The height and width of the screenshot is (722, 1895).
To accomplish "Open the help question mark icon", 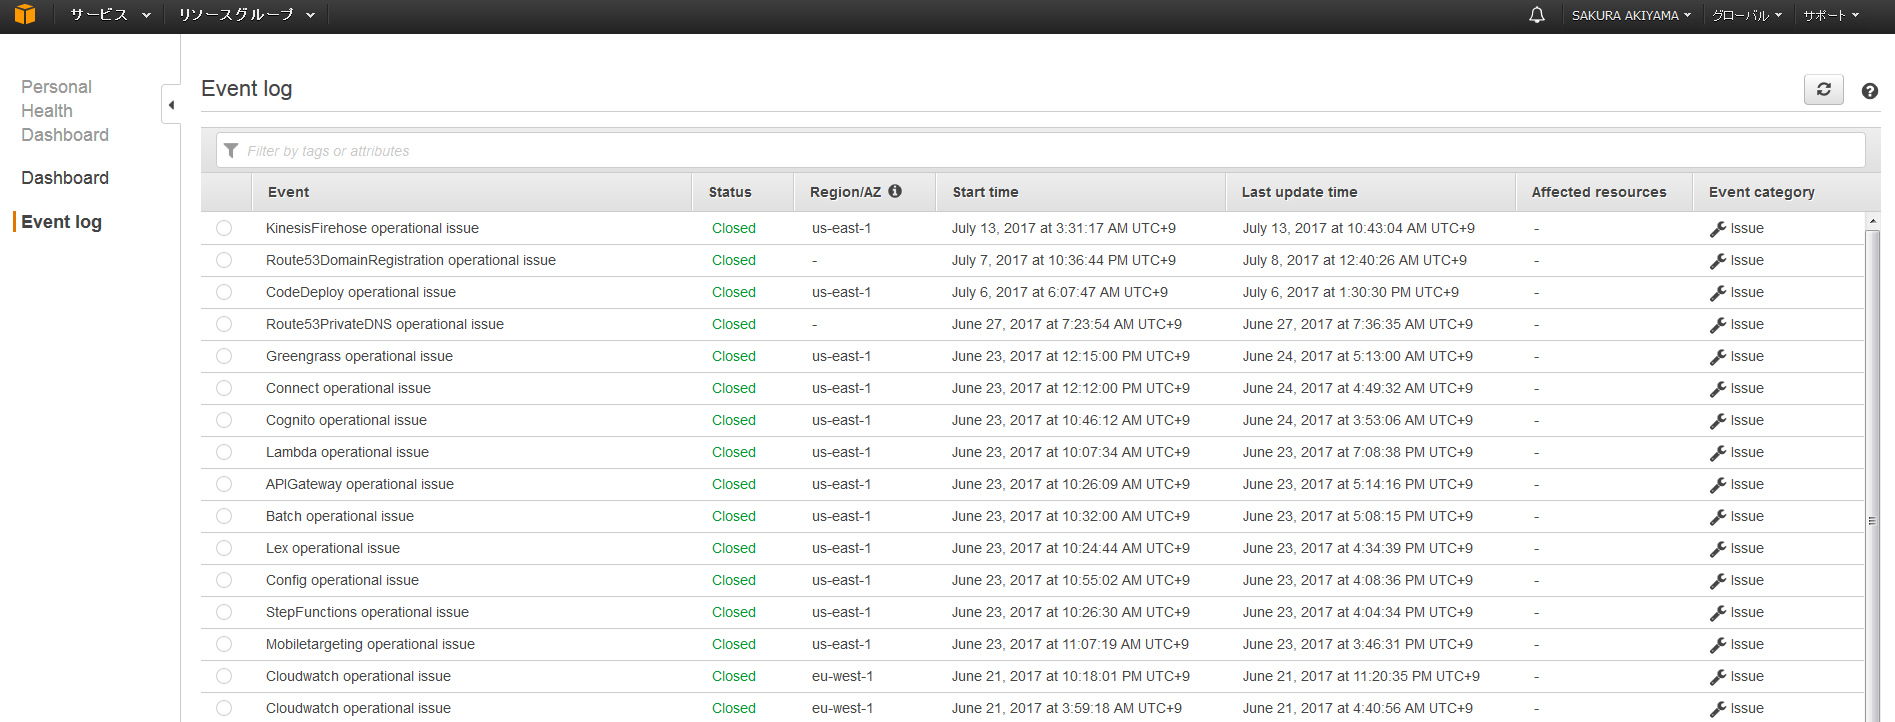I will click(x=1869, y=91).
